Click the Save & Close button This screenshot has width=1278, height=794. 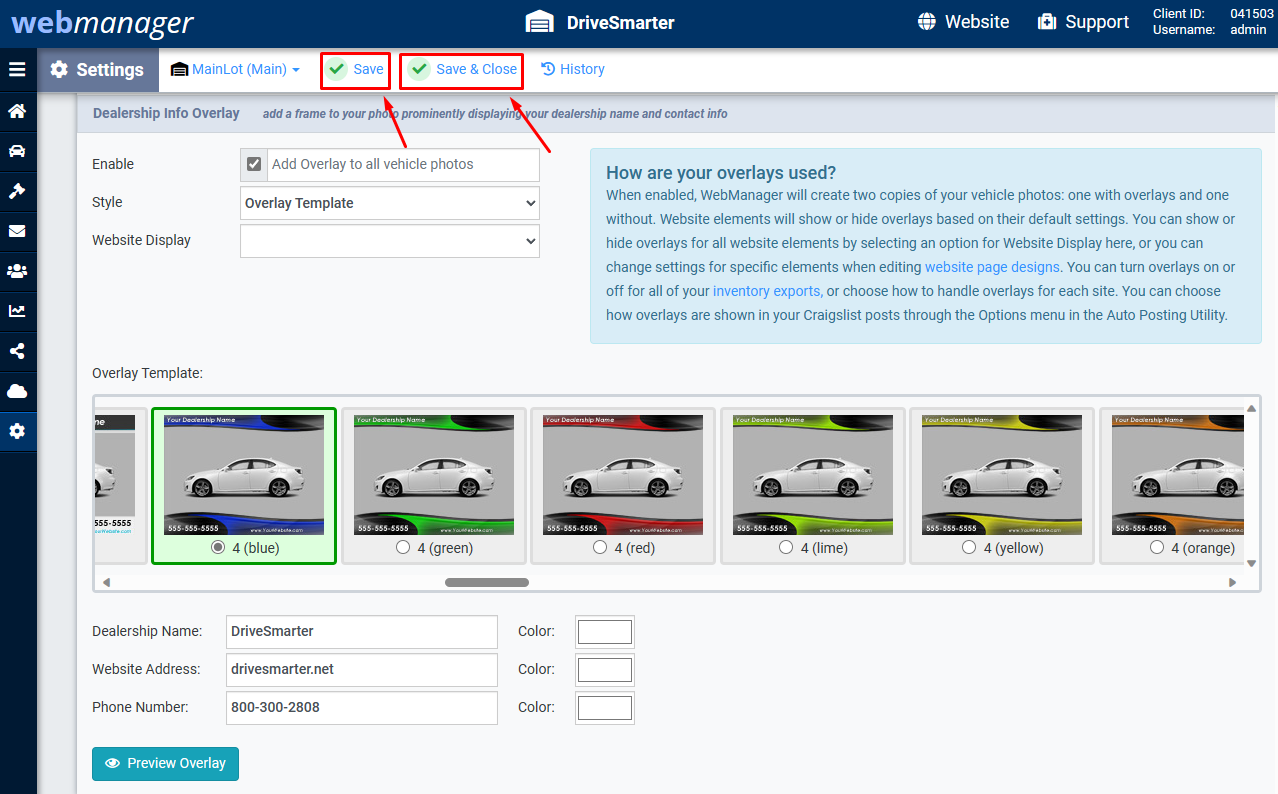[461, 69]
